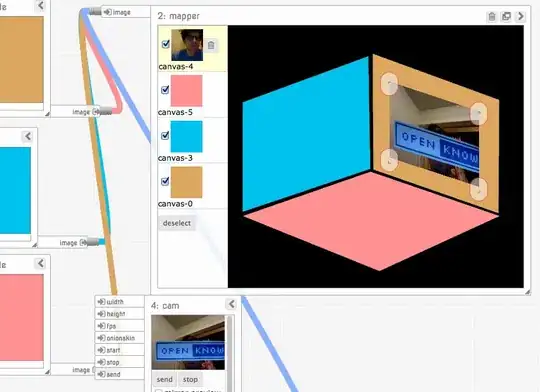
Task: Click the mapper image input port
Action: pos(126,12)
